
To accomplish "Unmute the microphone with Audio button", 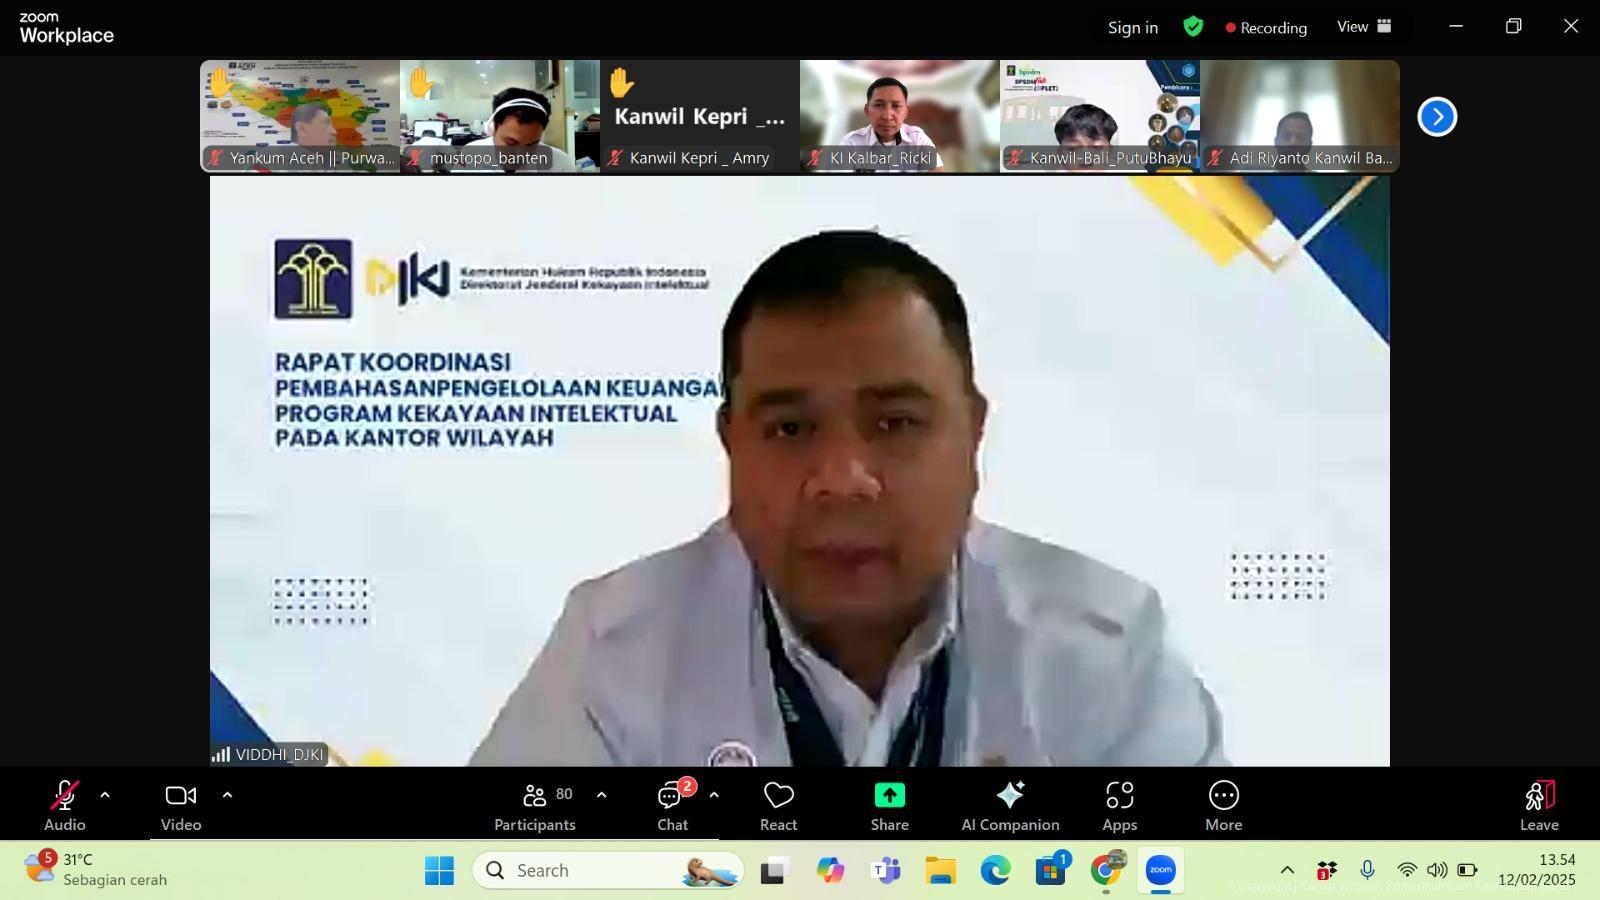I will click(65, 806).
